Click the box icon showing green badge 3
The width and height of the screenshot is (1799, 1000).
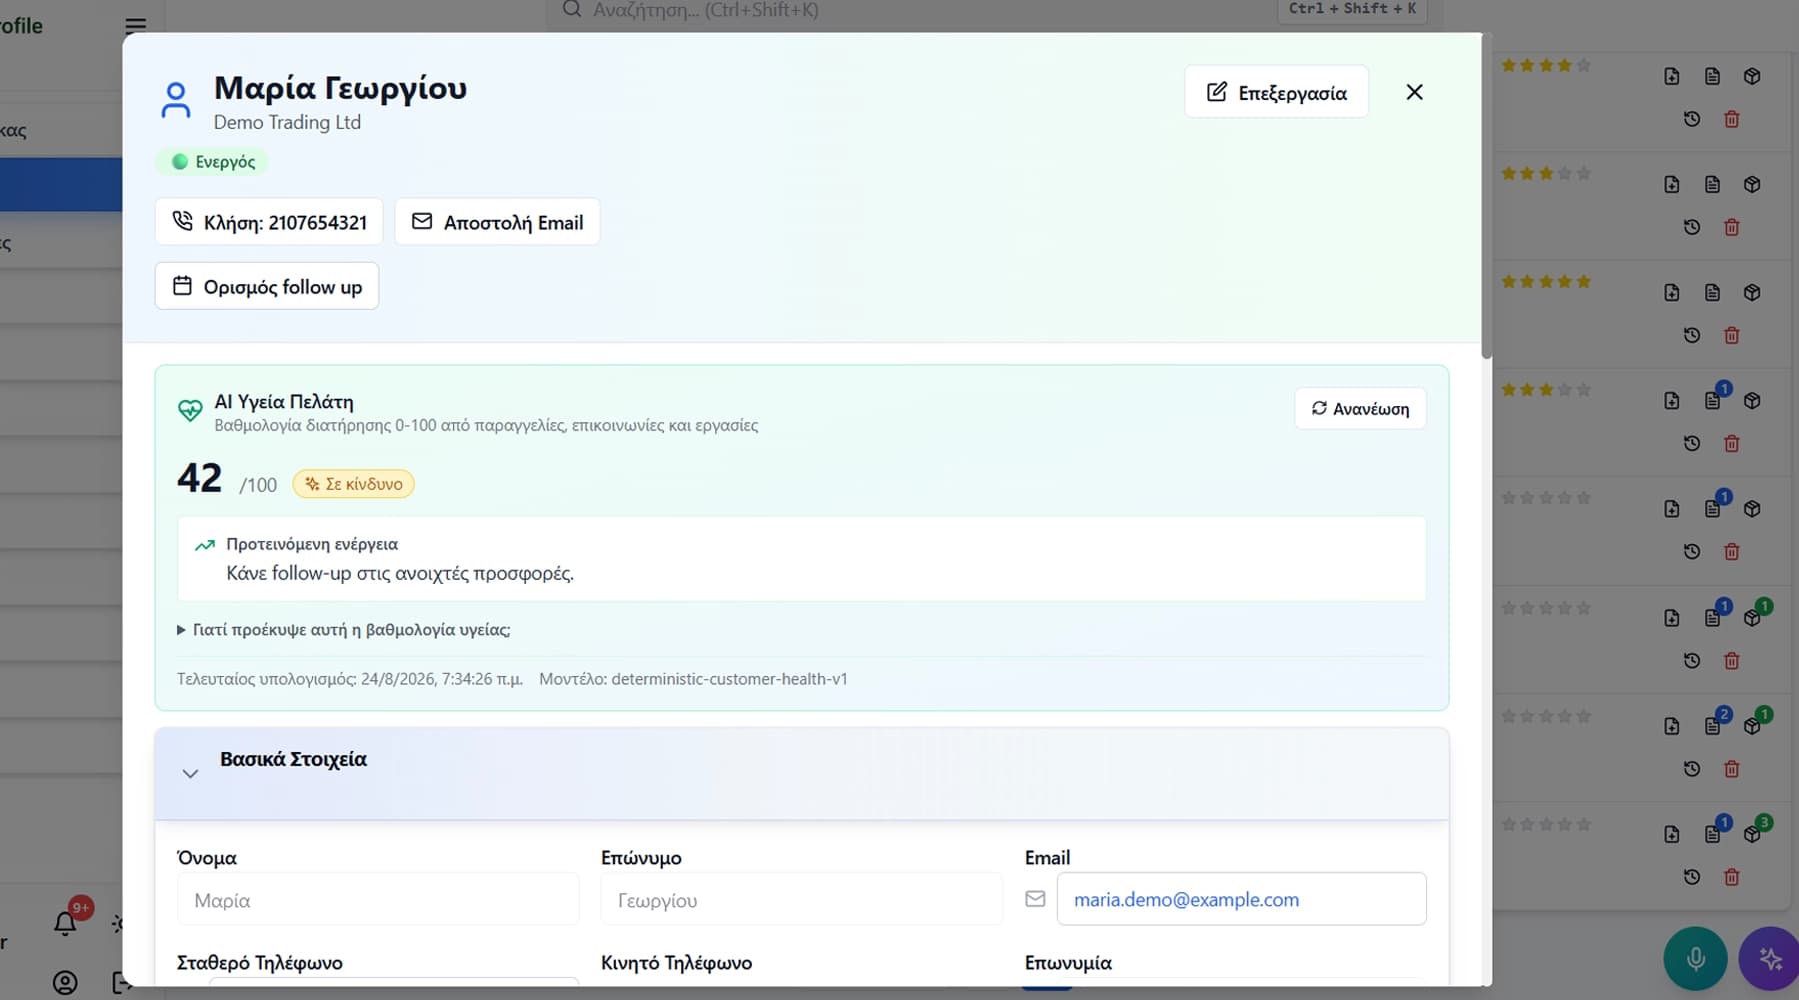(x=1752, y=834)
